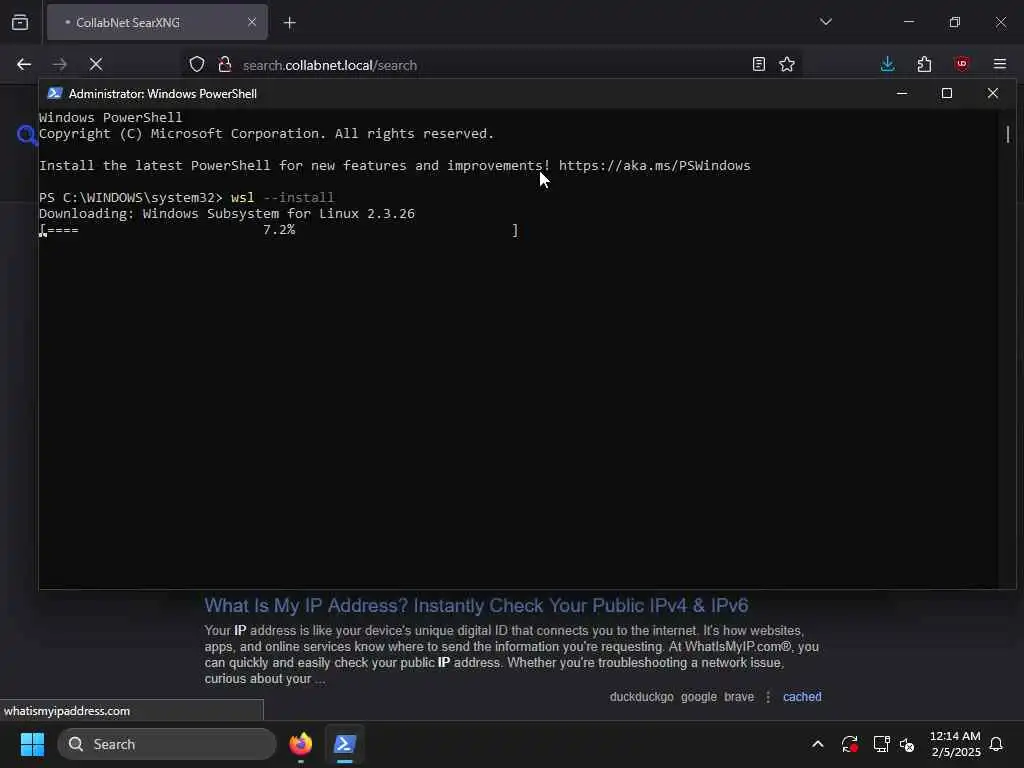This screenshot has height=768, width=1024.
Task: Show hidden system tray icons
Action: point(818,744)
